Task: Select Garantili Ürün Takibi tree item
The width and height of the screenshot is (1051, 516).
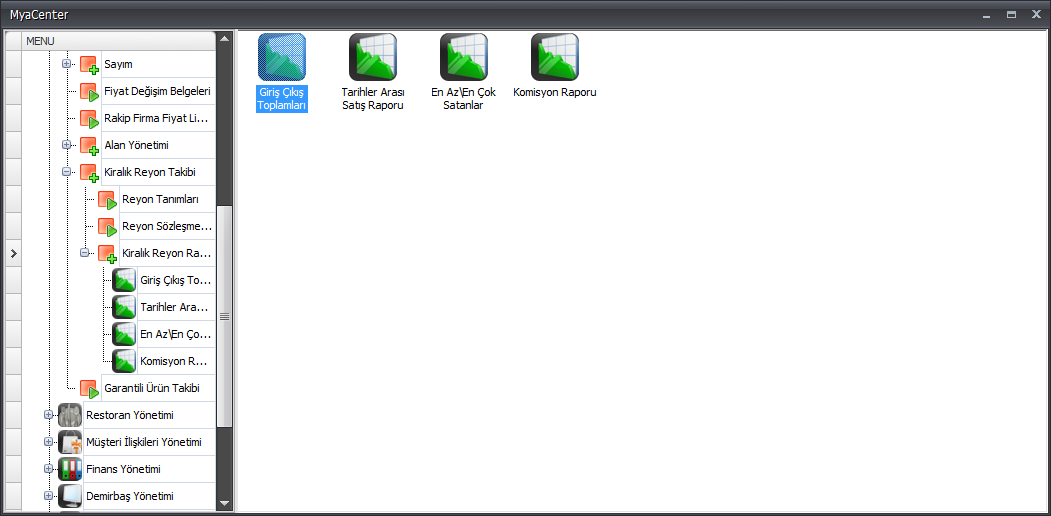Action: click(151, 388)
